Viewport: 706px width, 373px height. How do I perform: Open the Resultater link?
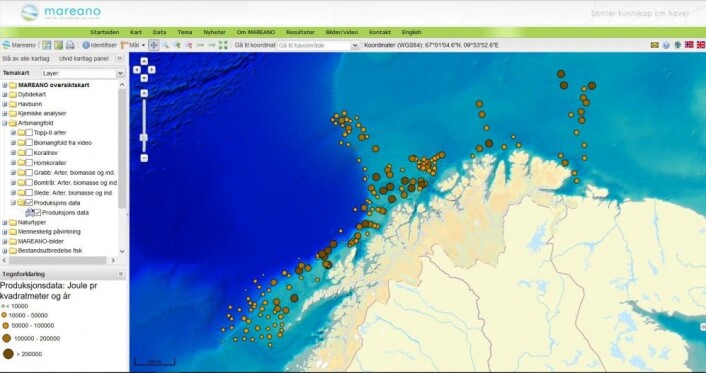300,32
